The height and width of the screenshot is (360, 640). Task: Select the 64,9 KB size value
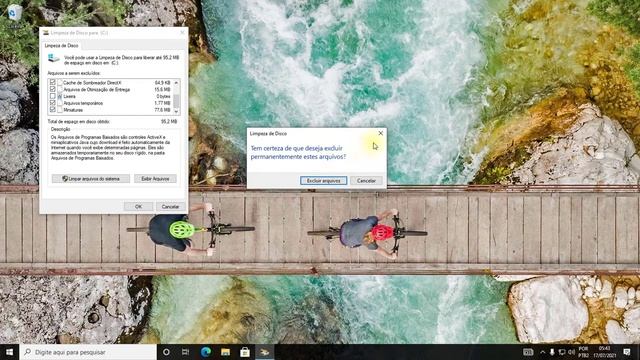click(x=162, y=83)
